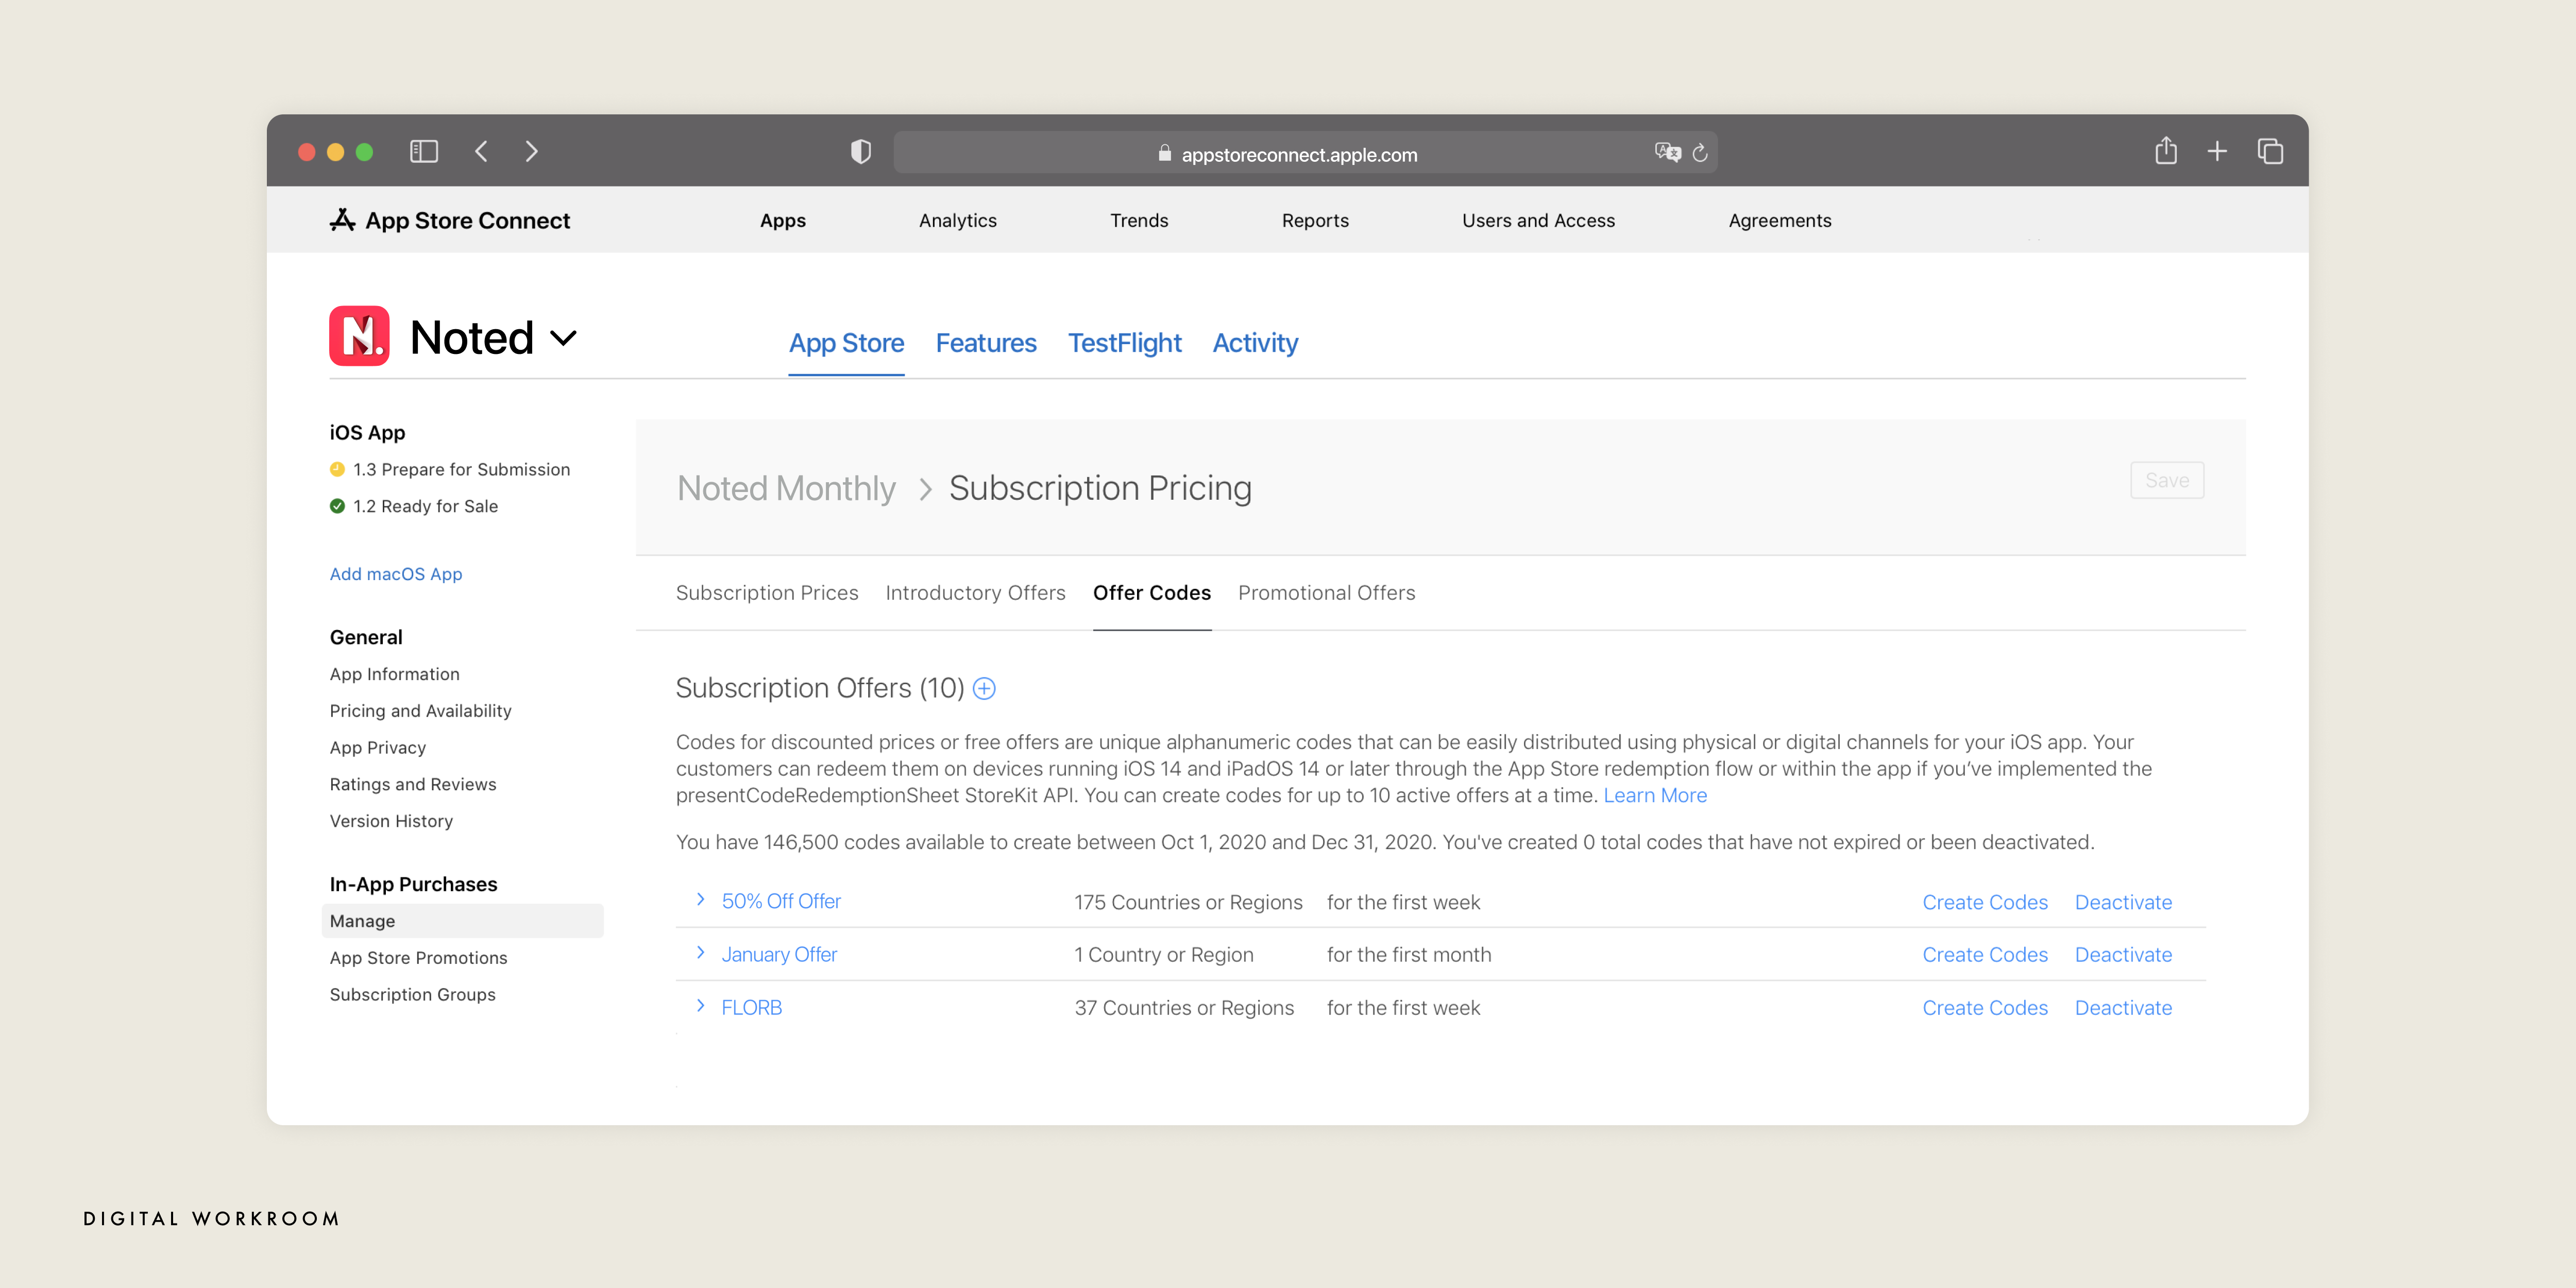Click the App Store Connect logo icon
This screenshot has width=2576, height=1288.
tap(342, 220)
